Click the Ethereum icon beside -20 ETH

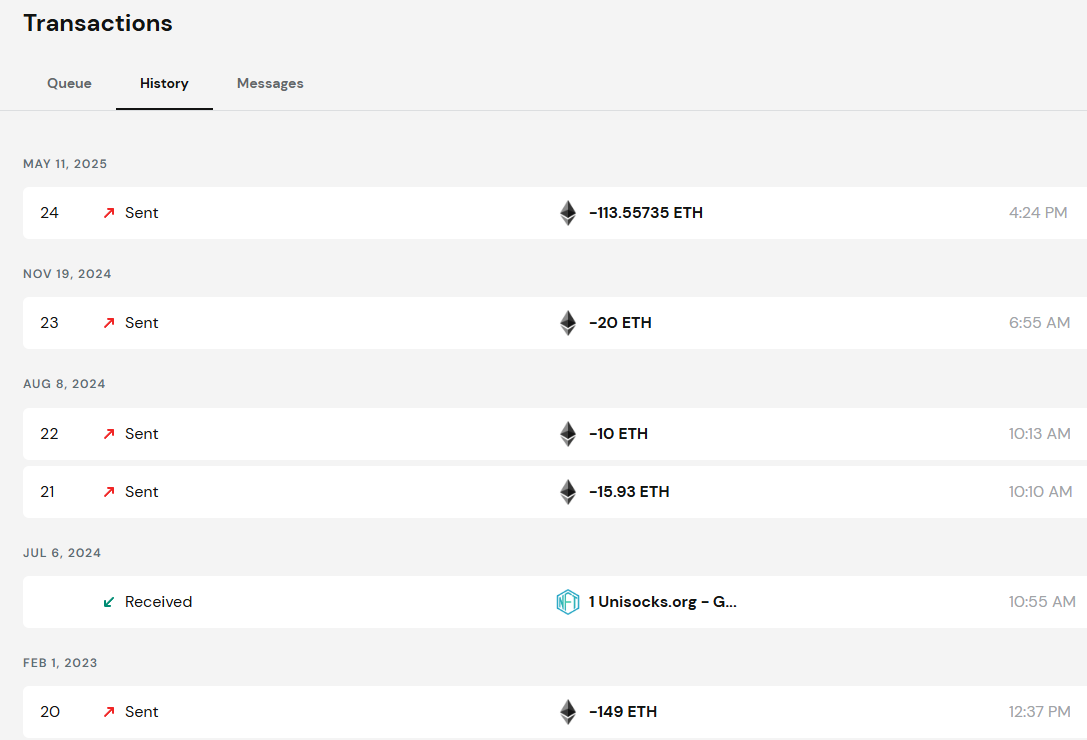point(568,323)
